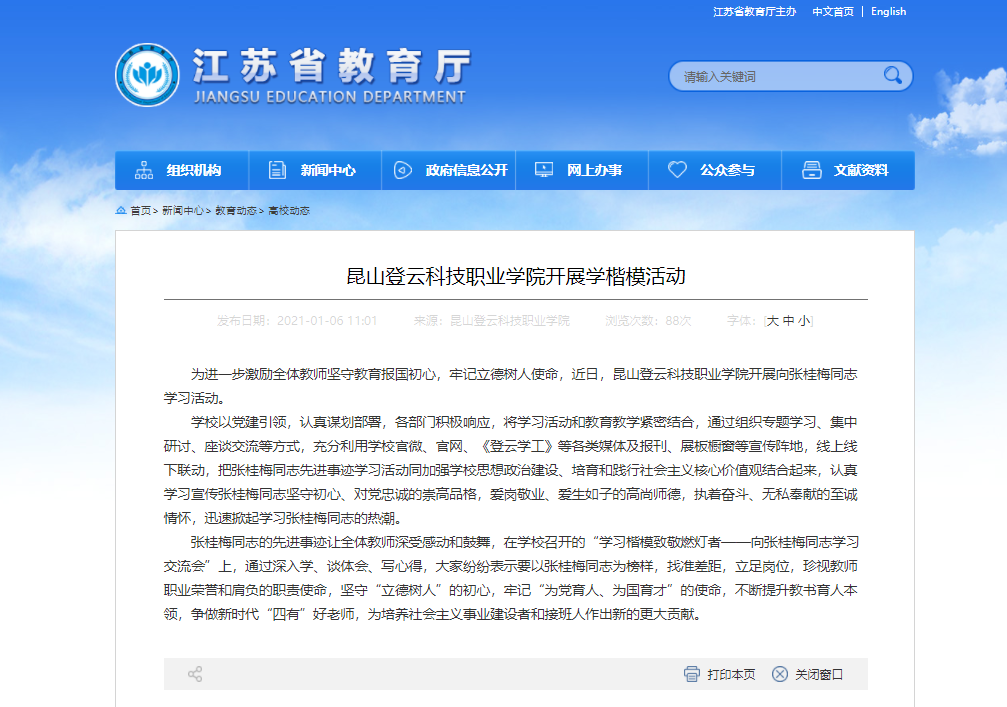Click the JIANGSU EDUCATION DEPARTMENT subtitle
Viewport: 1007px width, 707px height.
(329, 97)
